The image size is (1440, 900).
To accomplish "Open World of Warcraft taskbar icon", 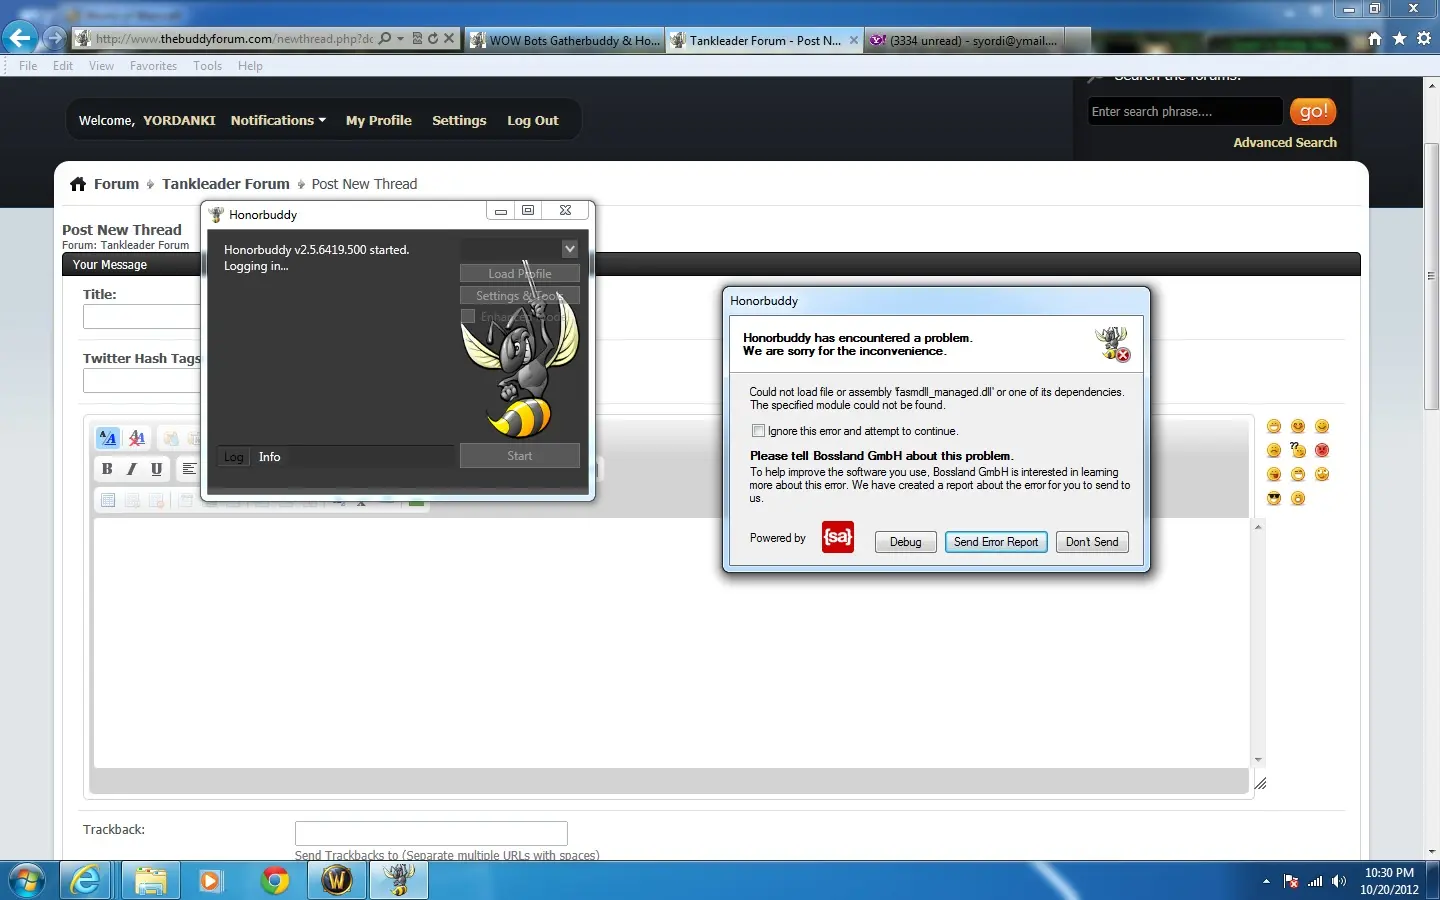I will pos(337,880).
